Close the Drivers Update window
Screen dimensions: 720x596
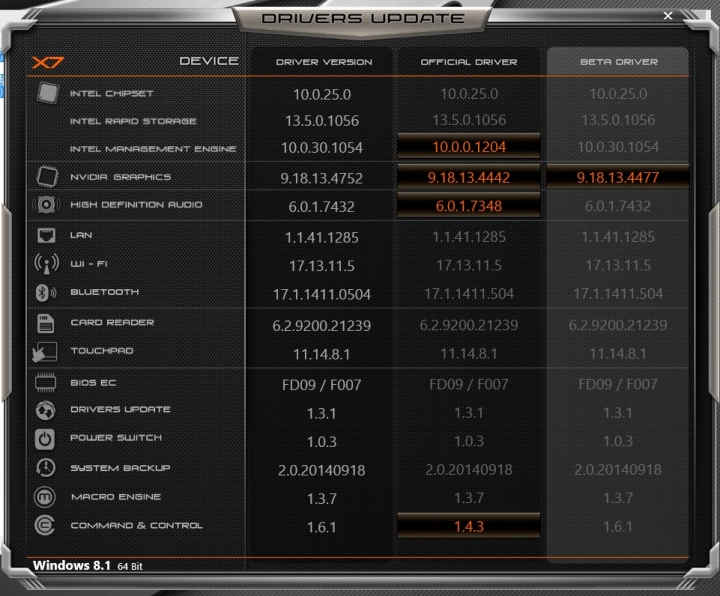pos(668,16)
